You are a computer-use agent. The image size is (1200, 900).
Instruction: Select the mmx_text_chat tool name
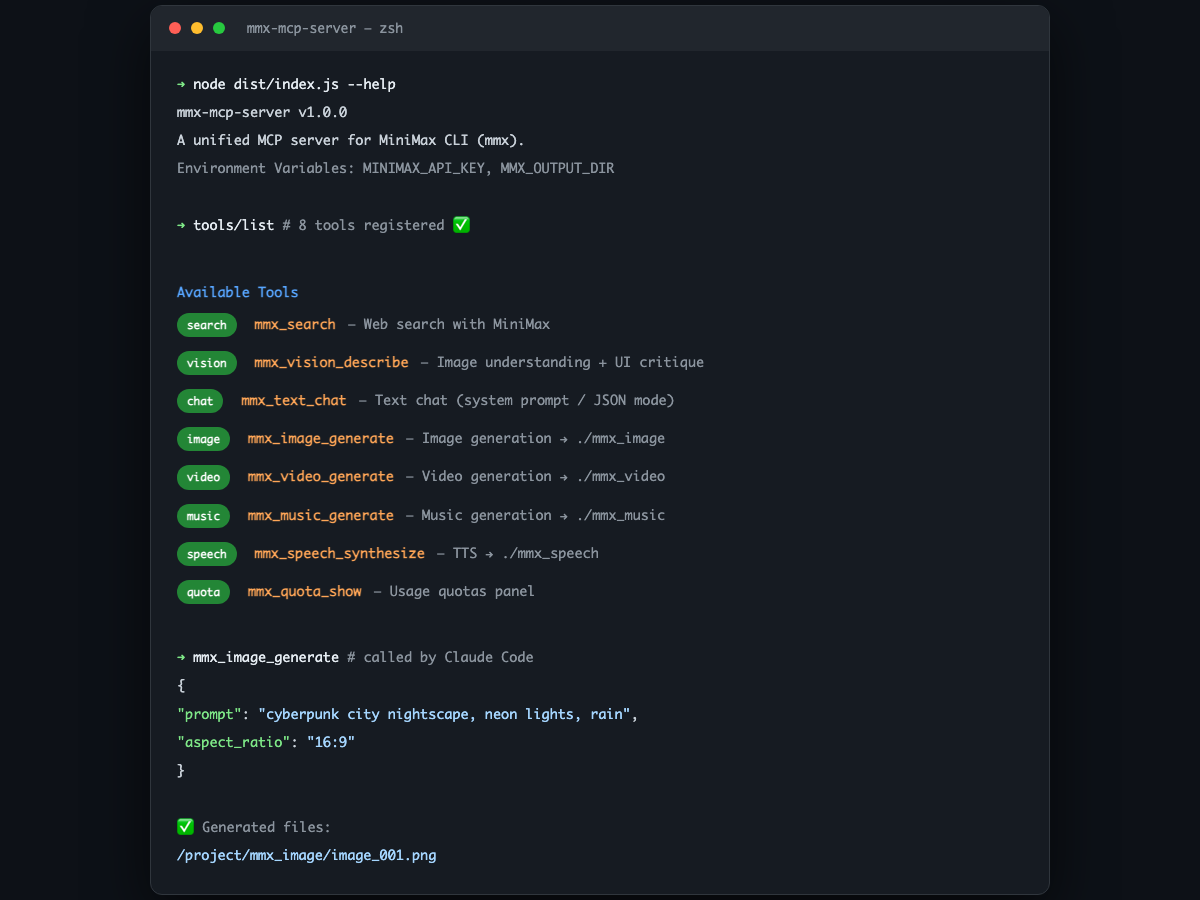pos(293,400)
